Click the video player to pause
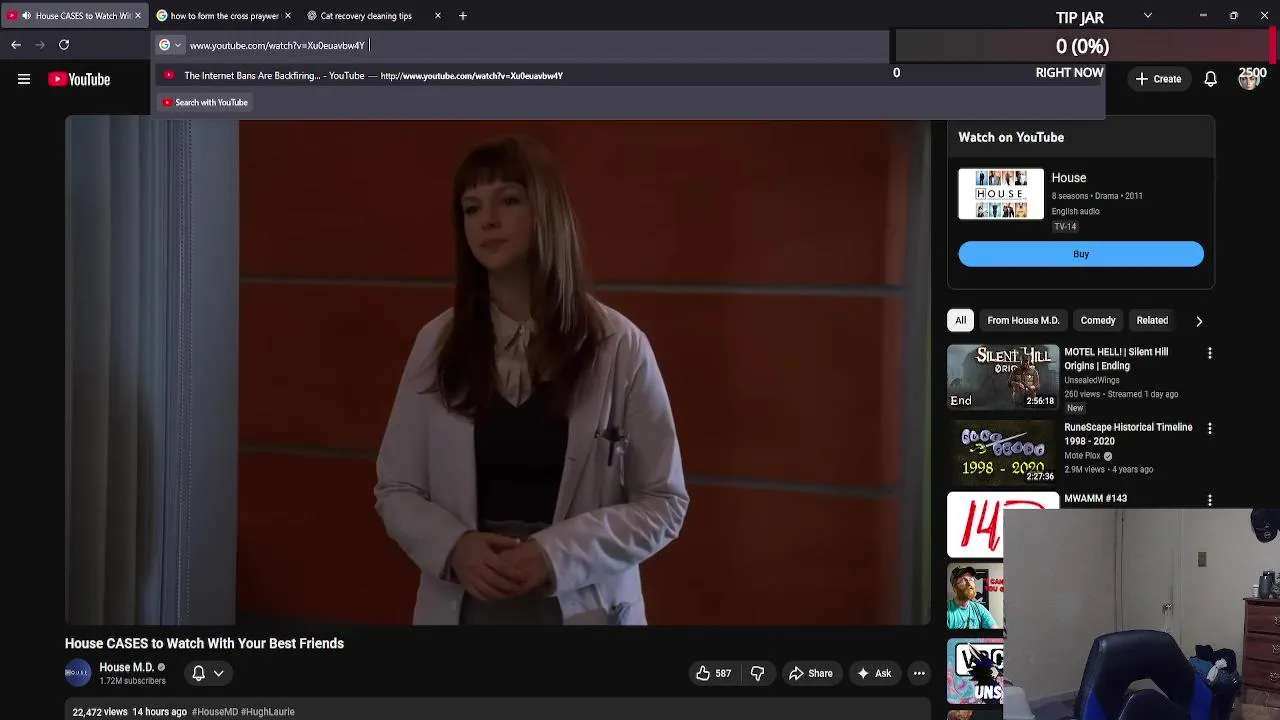1280x720 pixels. point(498,372)
